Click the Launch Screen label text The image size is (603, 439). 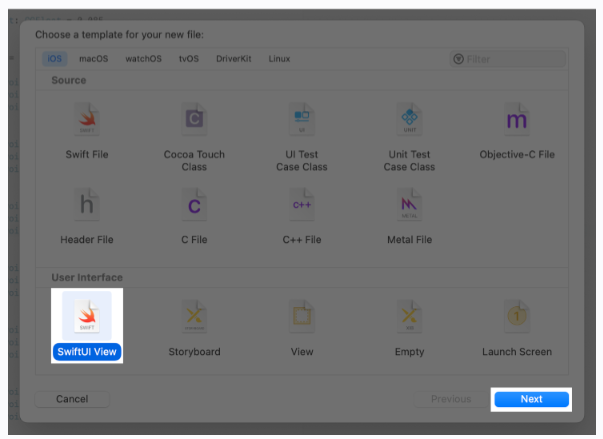click(517, 352)
